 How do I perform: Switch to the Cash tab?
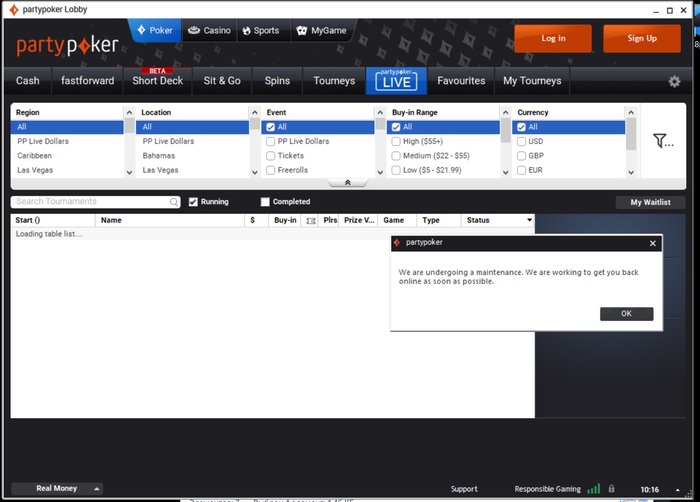(28, 81)
